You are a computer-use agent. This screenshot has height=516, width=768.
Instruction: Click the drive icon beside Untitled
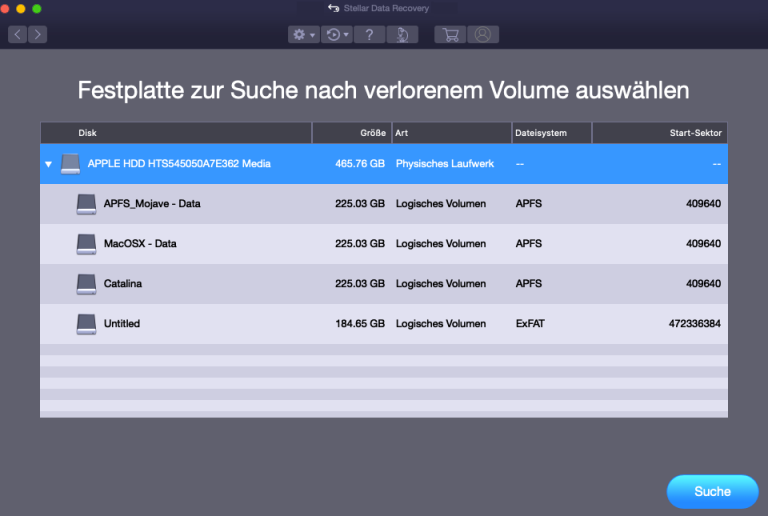click(x=86, y=324)
